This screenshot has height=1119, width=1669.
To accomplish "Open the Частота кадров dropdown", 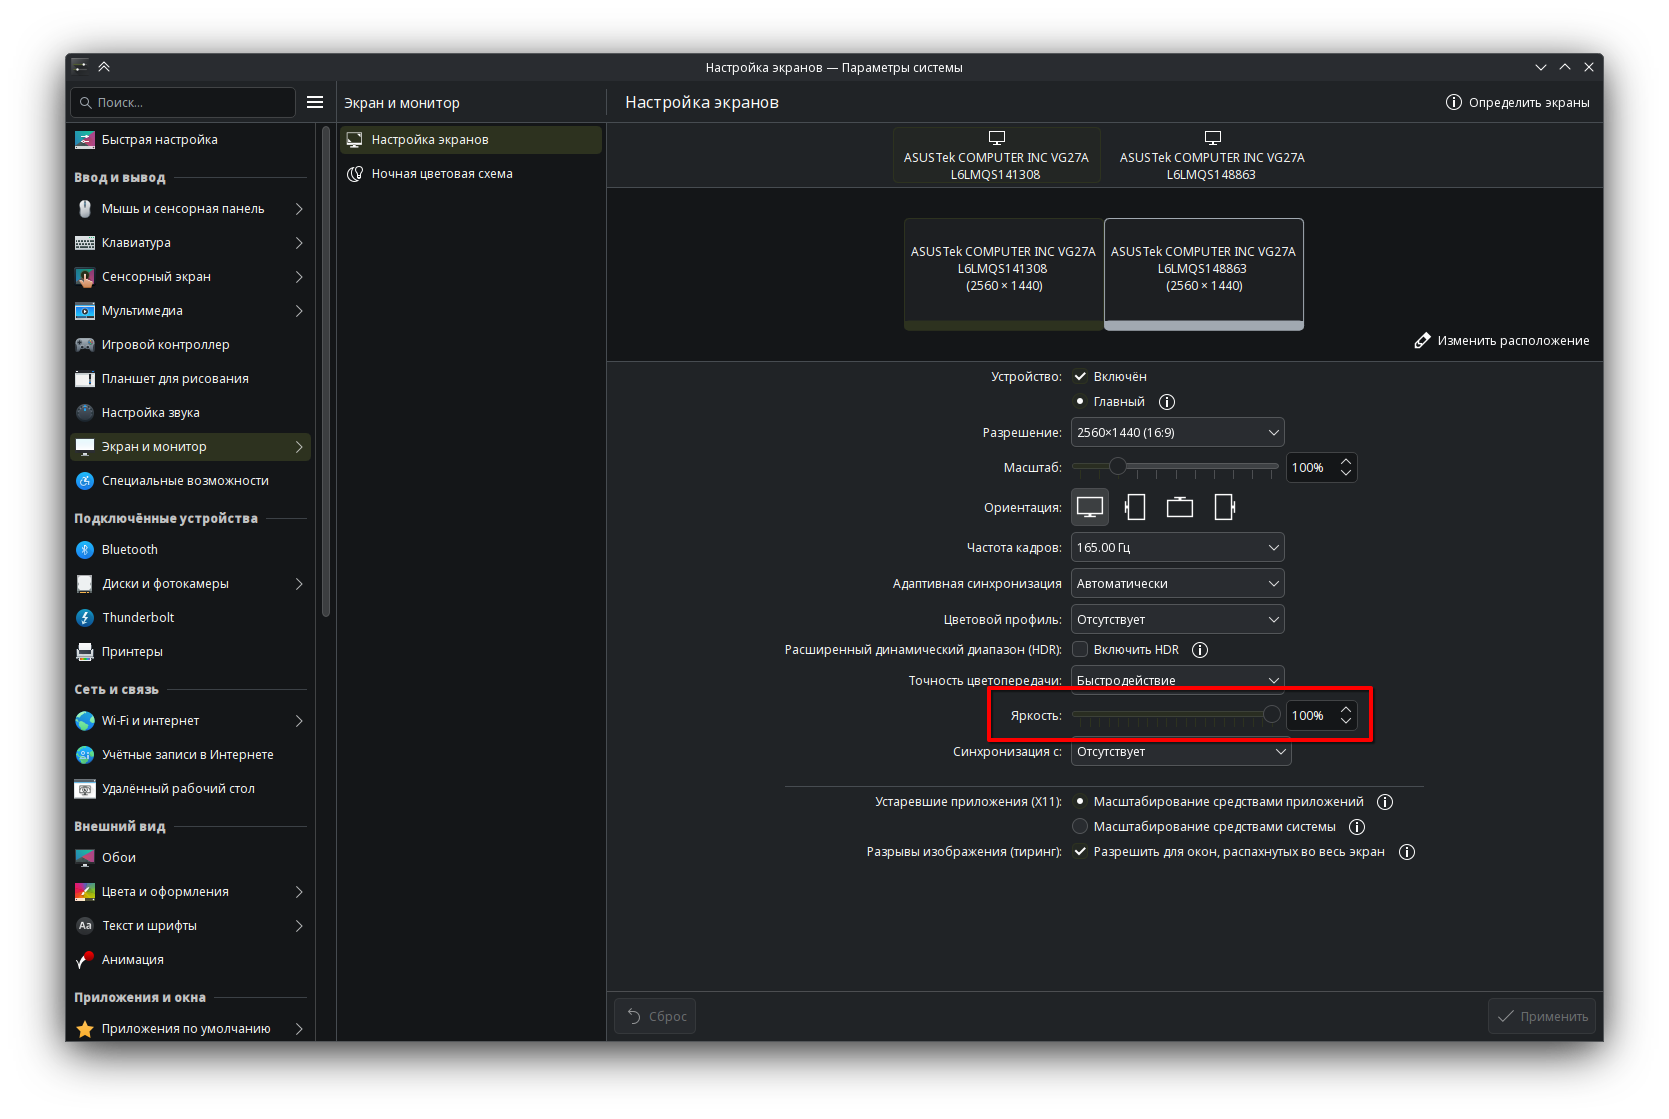I will 1177,548.
